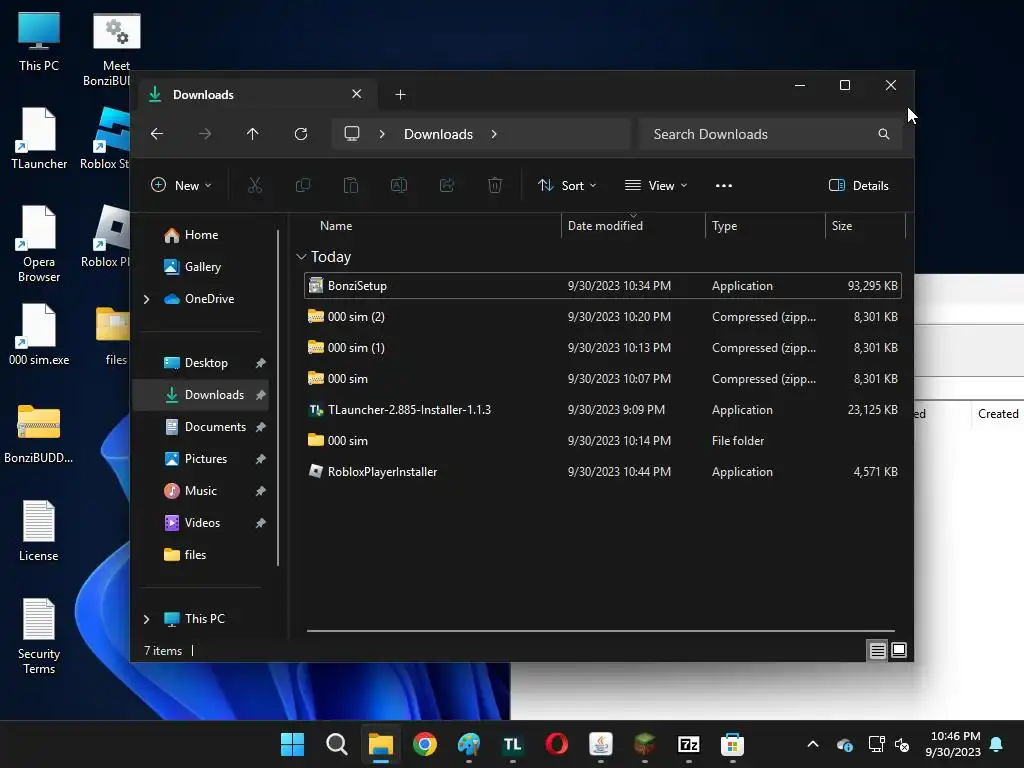Go back using the back arrow
The width and height of the screenshot is (1024, 768).
click(157, 134)
